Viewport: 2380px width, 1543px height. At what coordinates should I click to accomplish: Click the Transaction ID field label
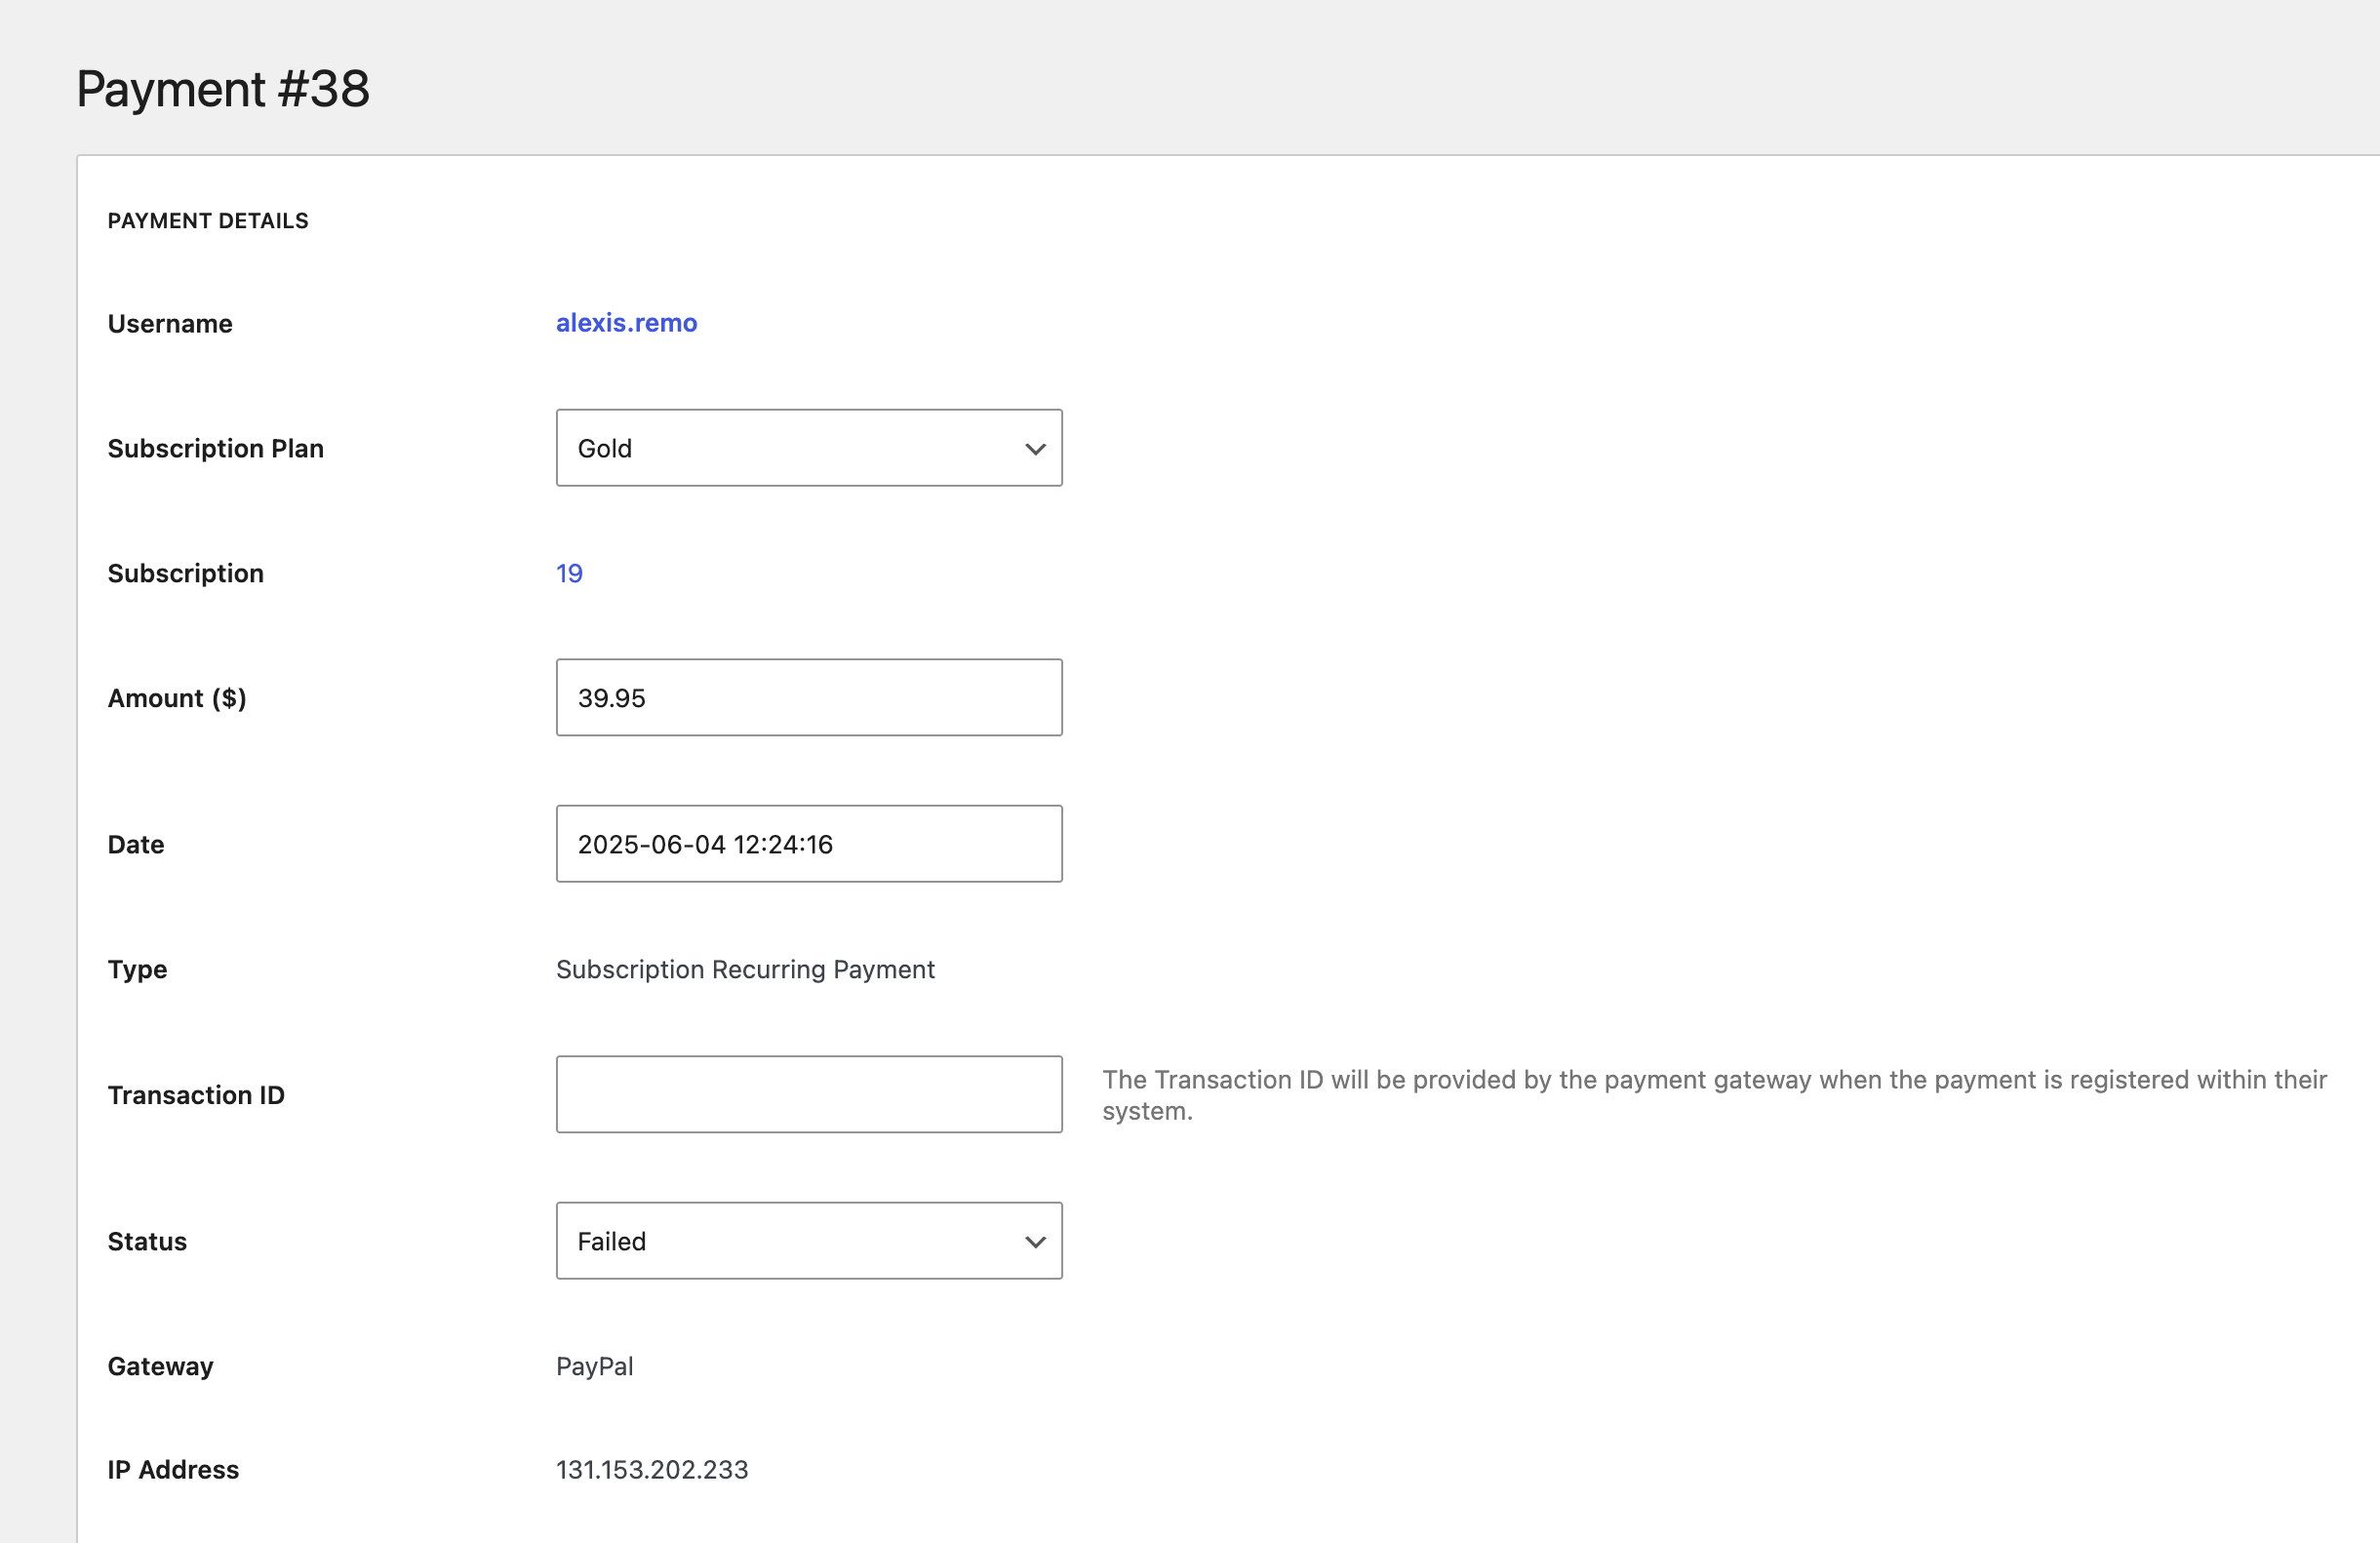[x=196, y=1096]
